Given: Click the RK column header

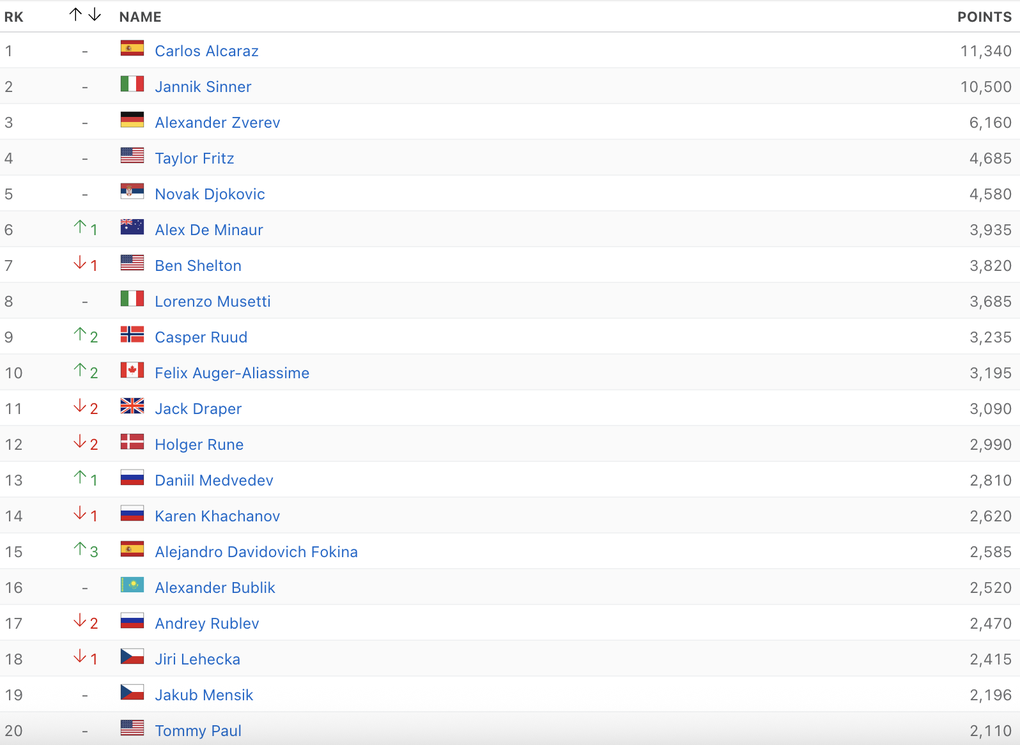Looking at the screenshot, I should (14, 17).
